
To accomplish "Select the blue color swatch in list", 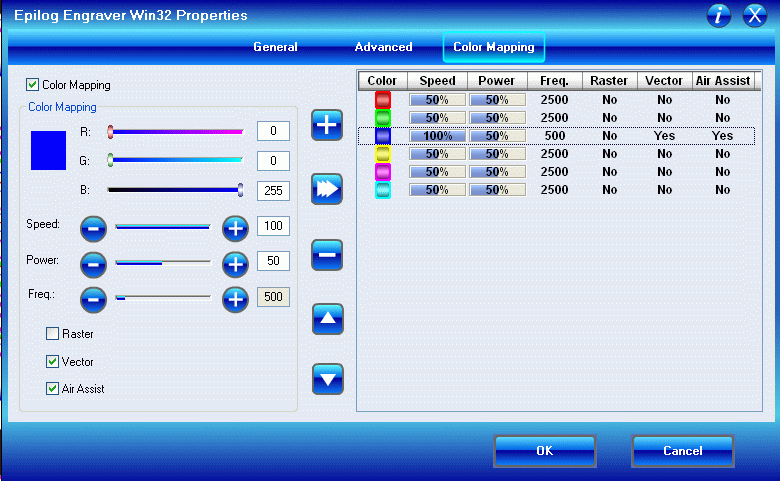I will (383, 136).
